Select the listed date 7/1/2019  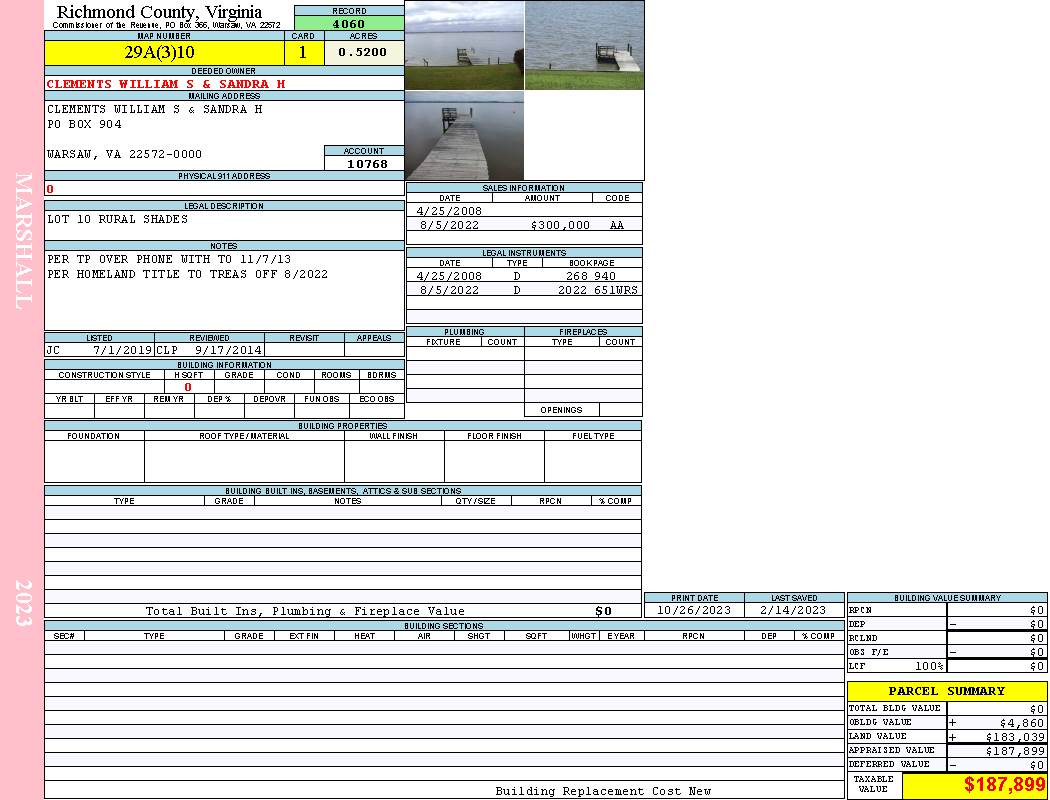[x=122, y=351]
